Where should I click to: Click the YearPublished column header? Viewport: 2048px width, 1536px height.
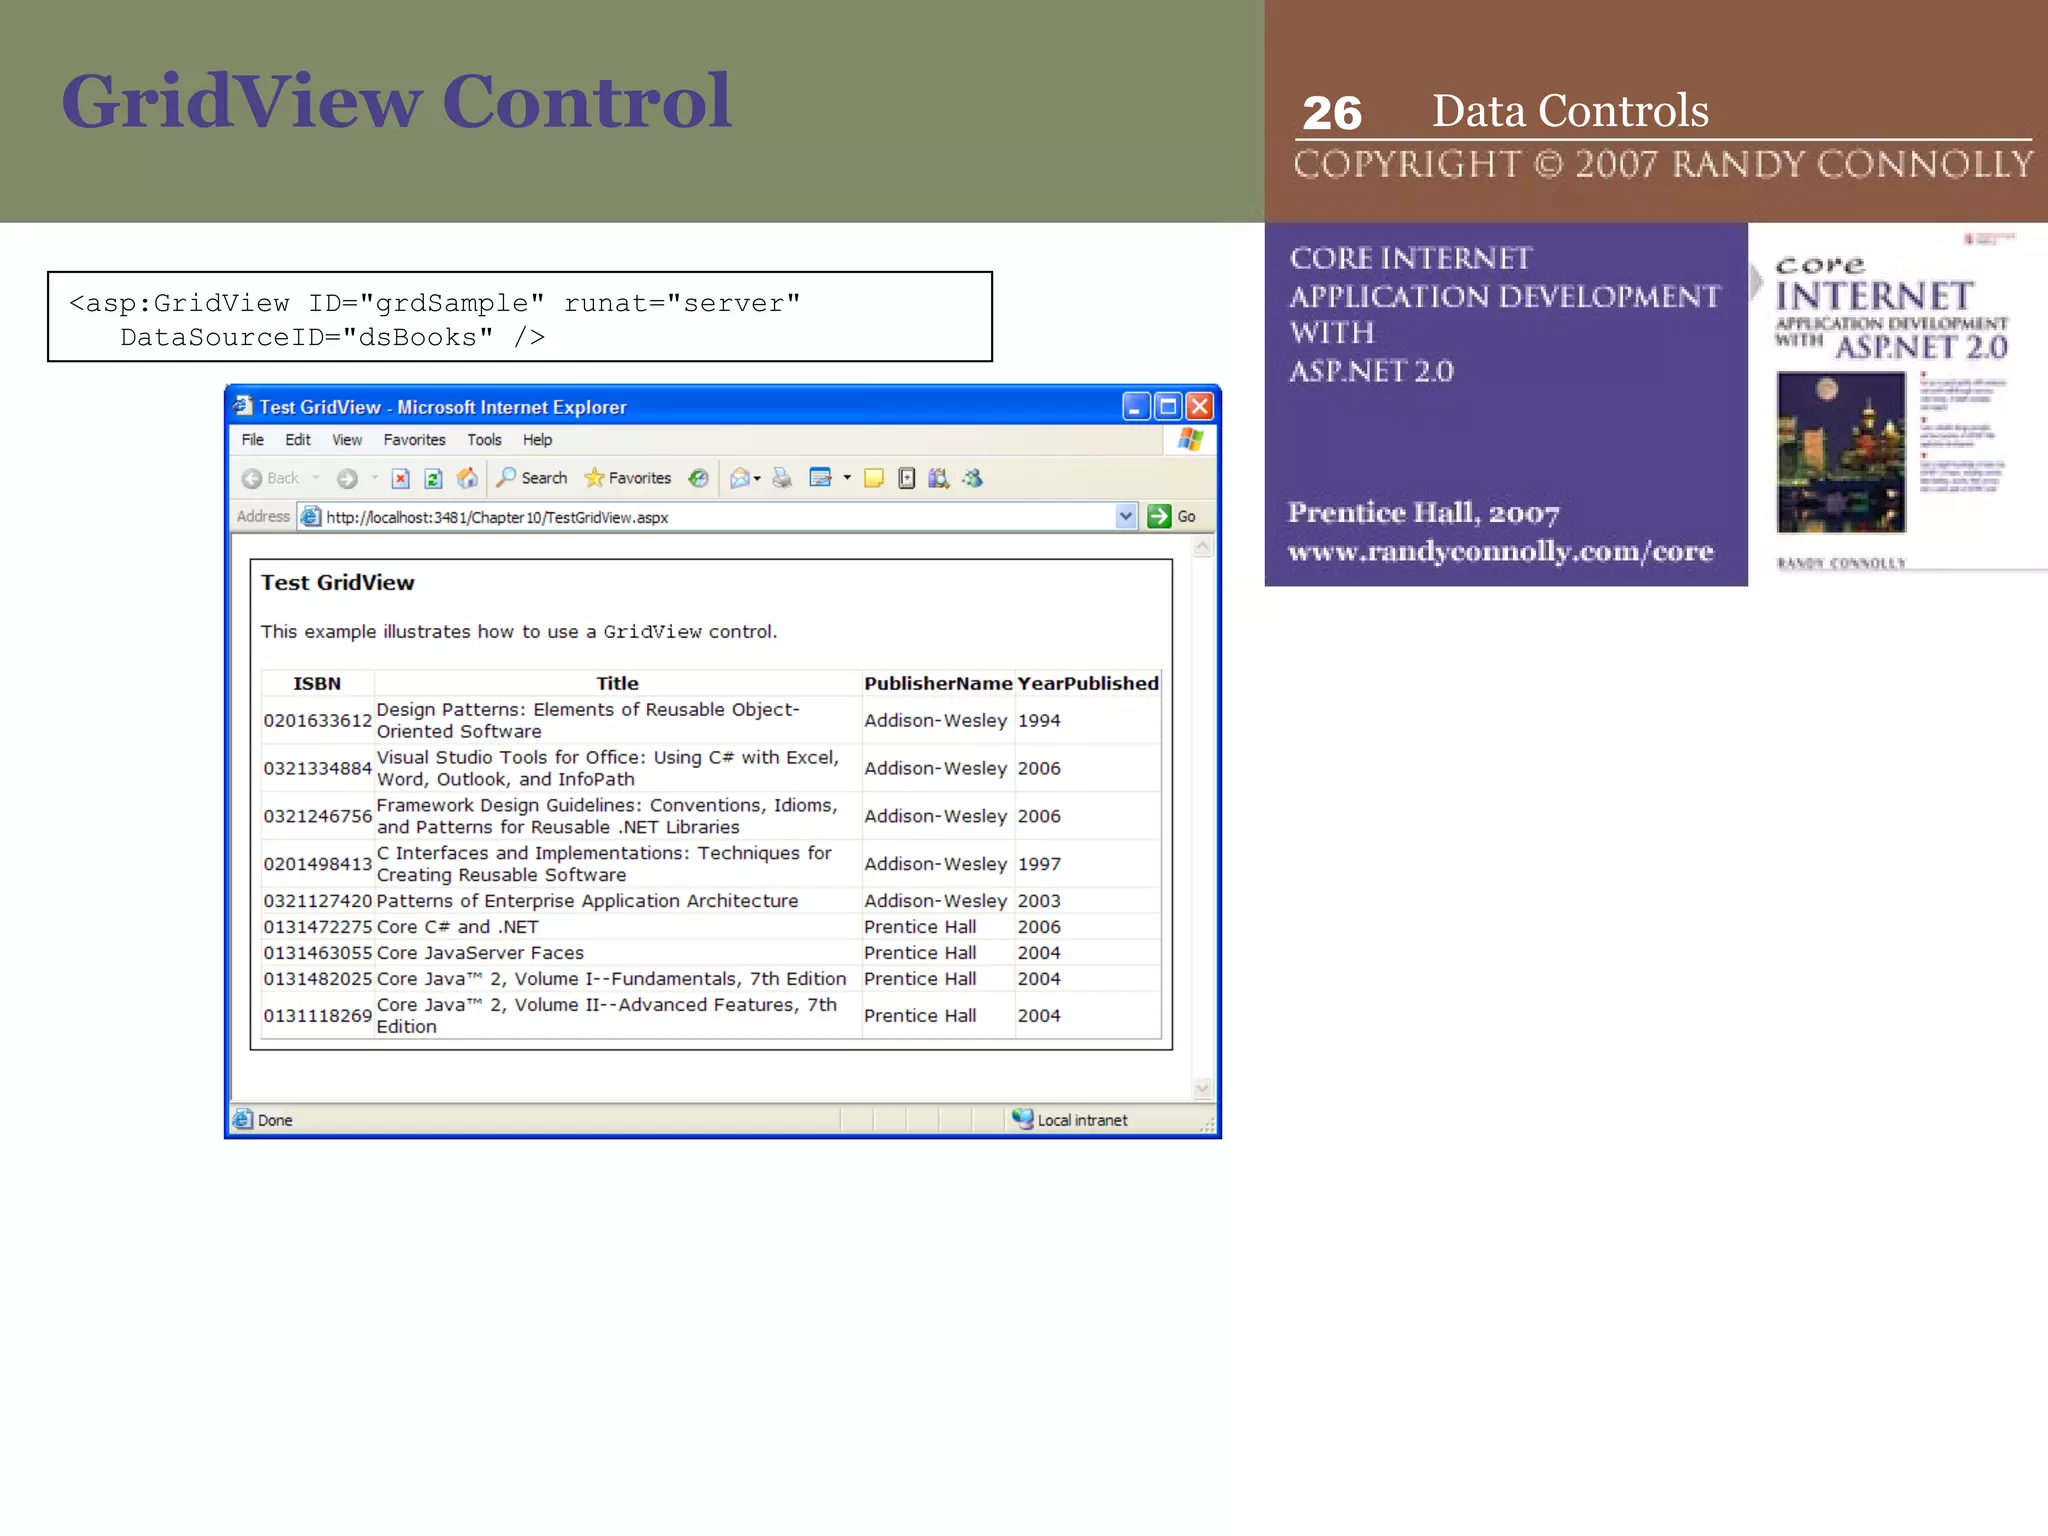point(1088,683)
